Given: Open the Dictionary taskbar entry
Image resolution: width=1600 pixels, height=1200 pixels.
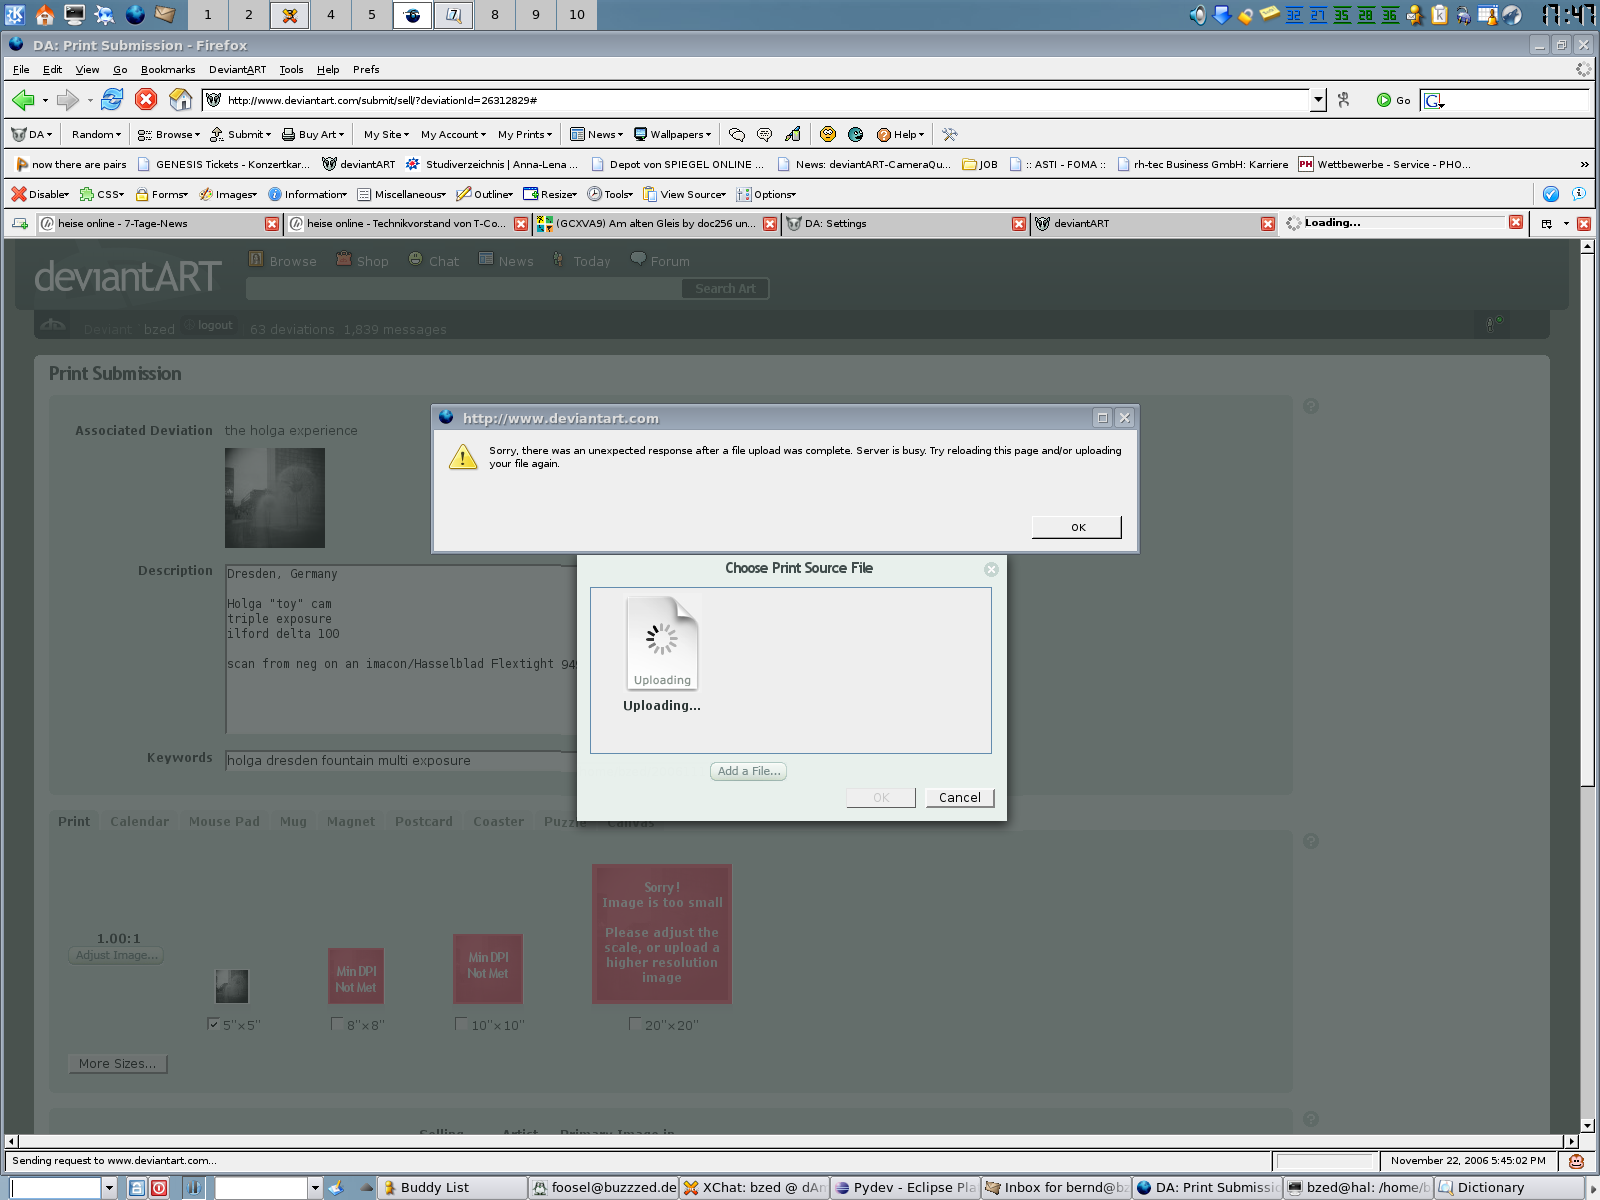Looking at the screenshot, I should 1510,1187.
